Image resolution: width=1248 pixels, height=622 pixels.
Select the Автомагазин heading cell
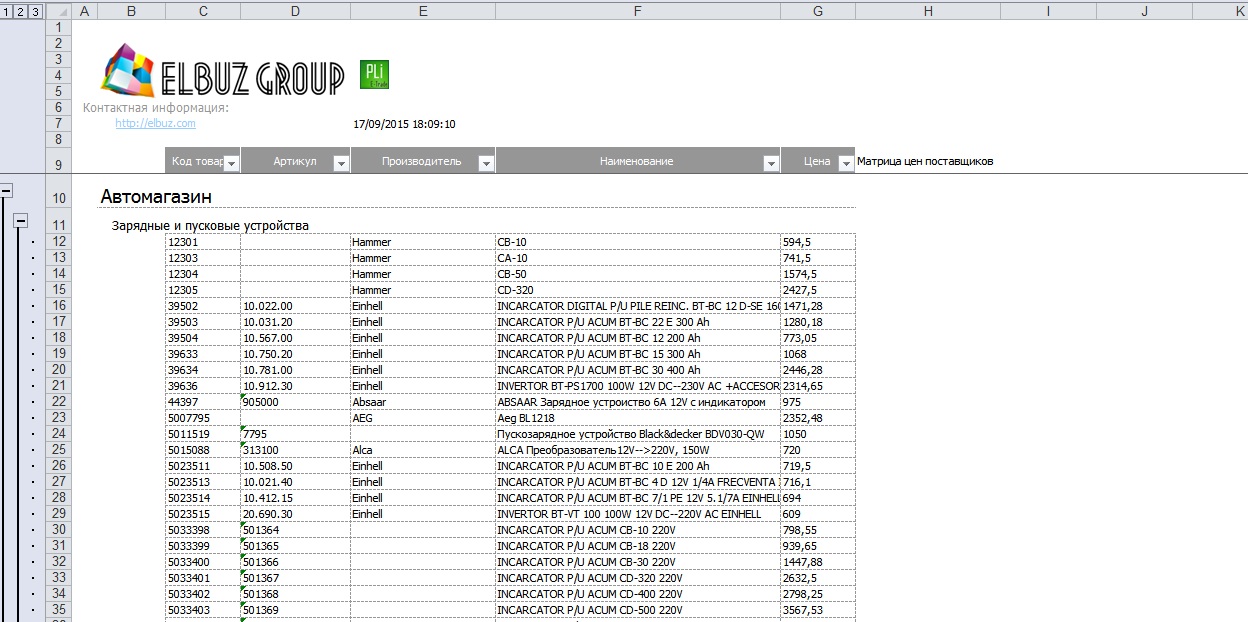(x=157, y=196)
